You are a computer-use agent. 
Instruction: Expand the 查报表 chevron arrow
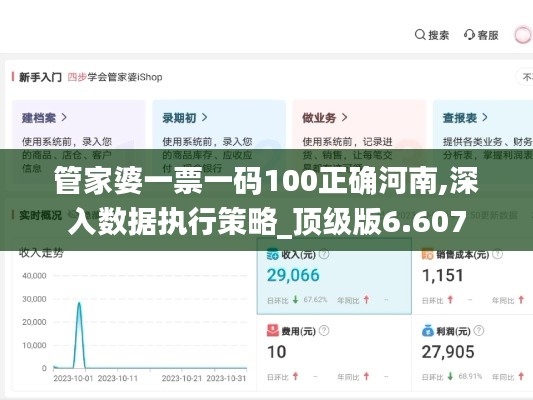(x=485, y=118)
